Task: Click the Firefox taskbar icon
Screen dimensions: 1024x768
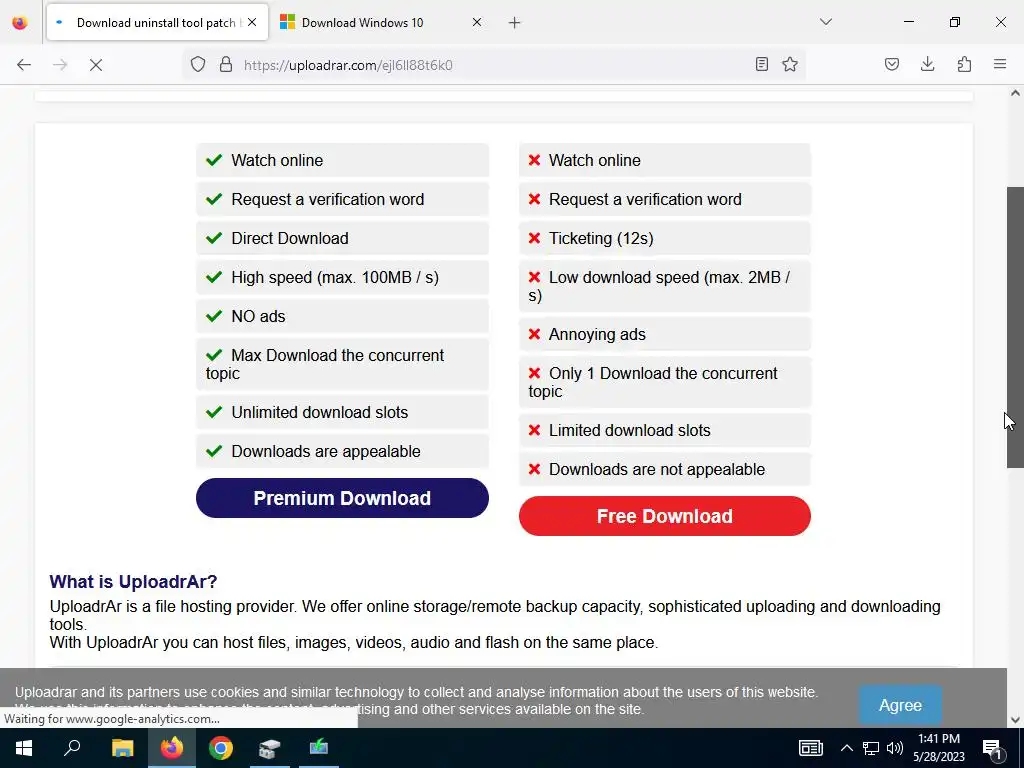Action: pyautogui.click(x=172, y=748)
